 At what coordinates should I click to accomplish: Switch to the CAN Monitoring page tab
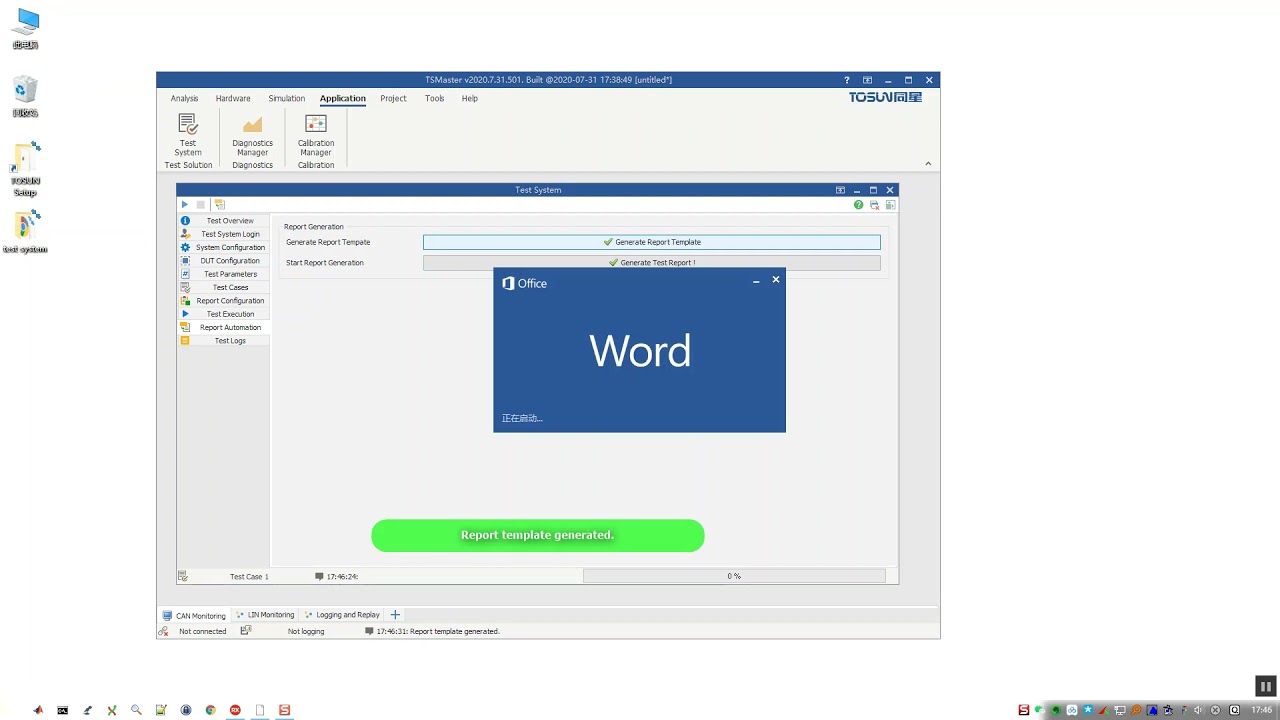[194, 615]
